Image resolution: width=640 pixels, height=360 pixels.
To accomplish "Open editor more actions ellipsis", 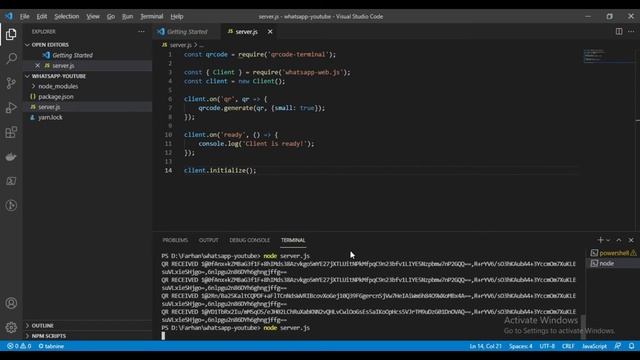I will point(631,31).
